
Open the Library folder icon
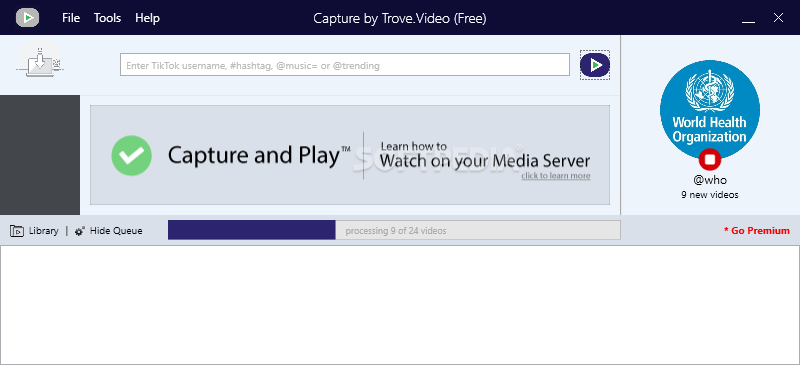tap(17, 231)
